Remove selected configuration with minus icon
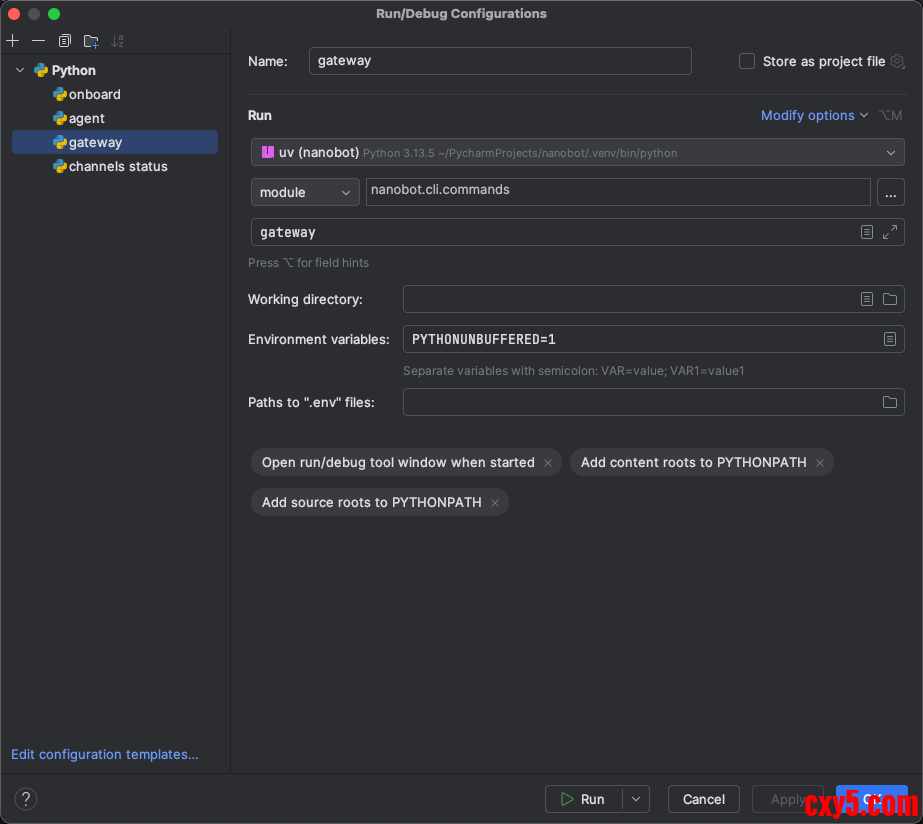 pos(38,41)
